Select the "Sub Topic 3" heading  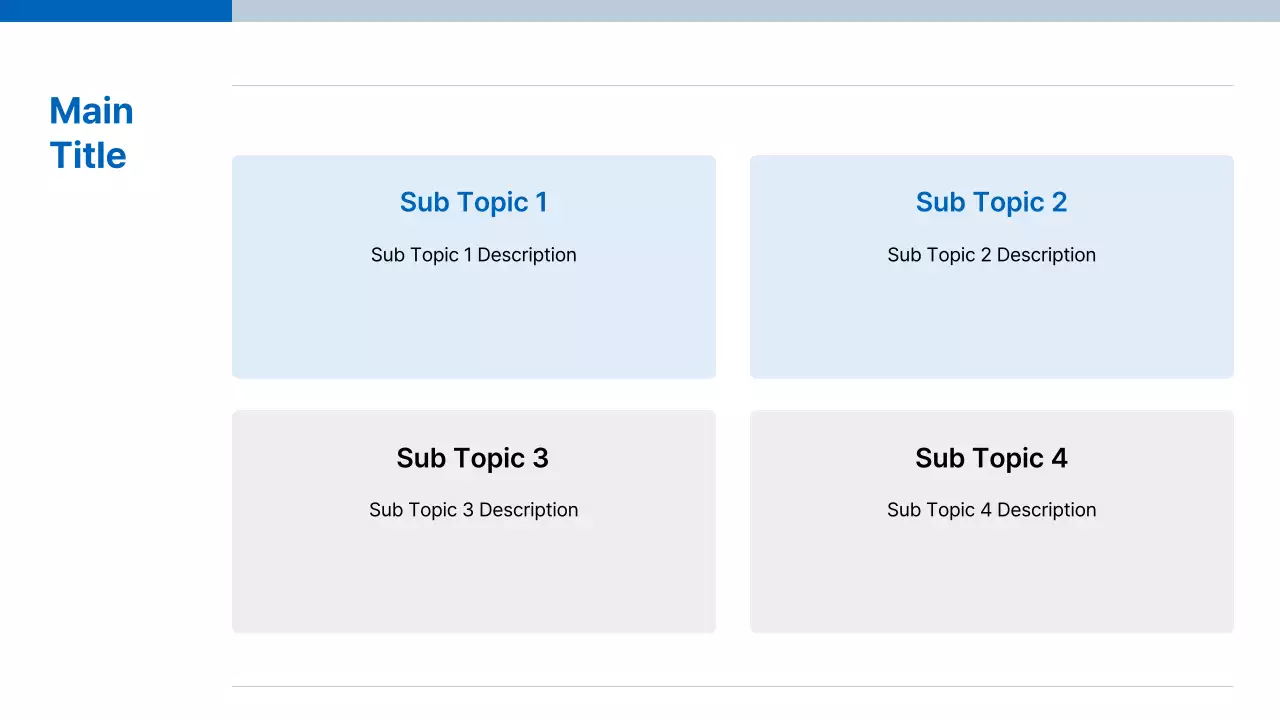click(x=472, y=458)
